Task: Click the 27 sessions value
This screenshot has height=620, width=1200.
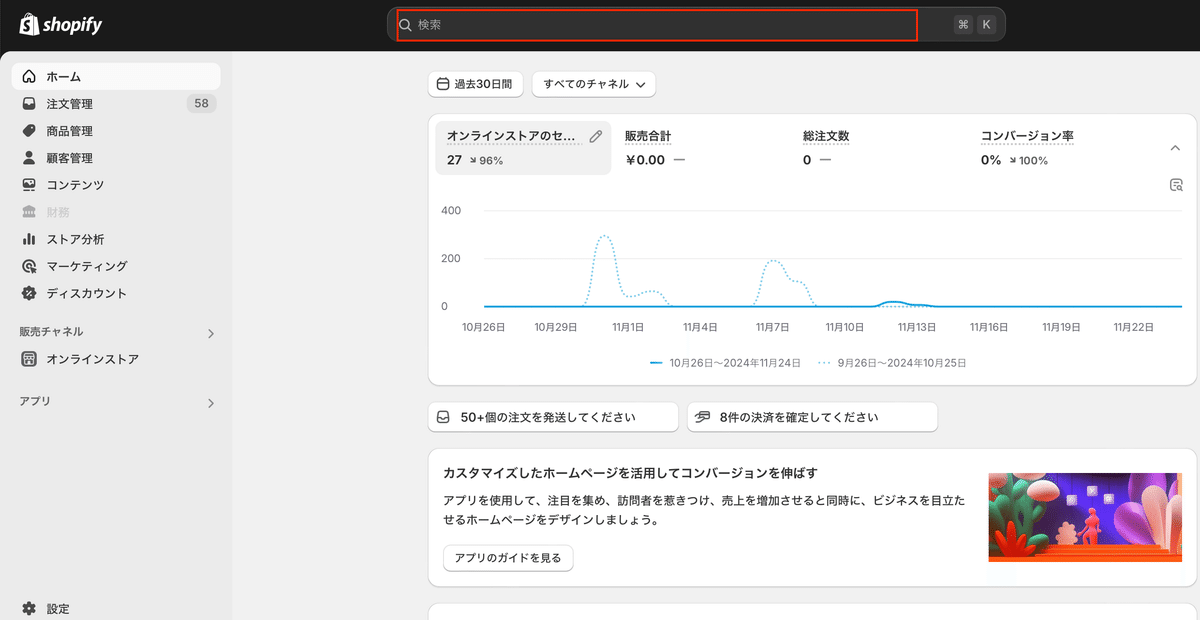Action: coord(454,160)
